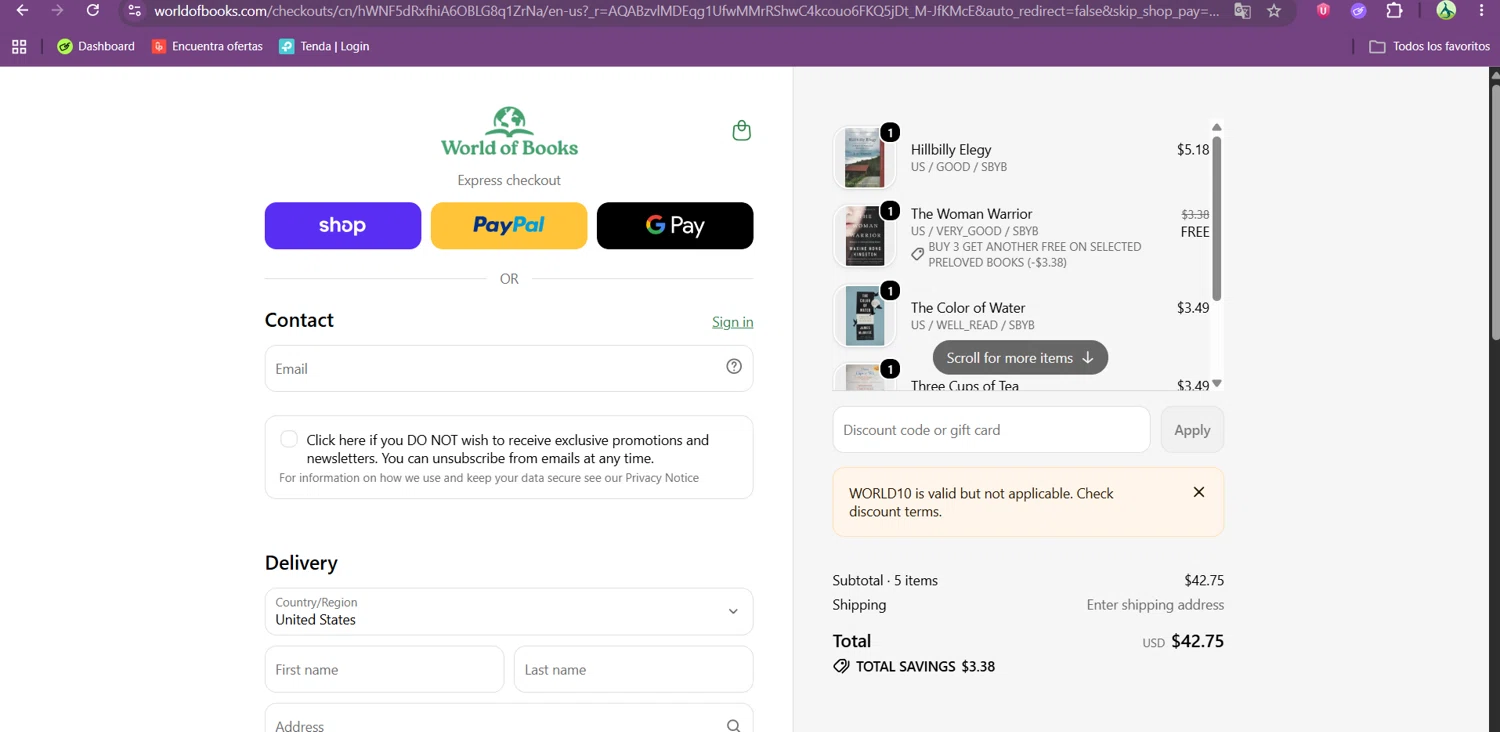Click the browser forward arrow
The width and height of the screenshot is (1500, 732).
57,11
